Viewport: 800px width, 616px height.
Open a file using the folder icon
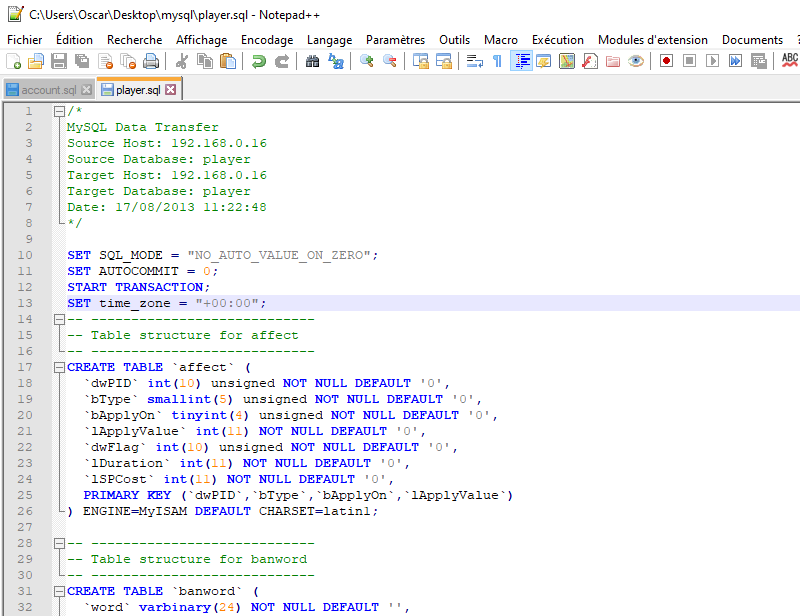[x=36, y=61]
